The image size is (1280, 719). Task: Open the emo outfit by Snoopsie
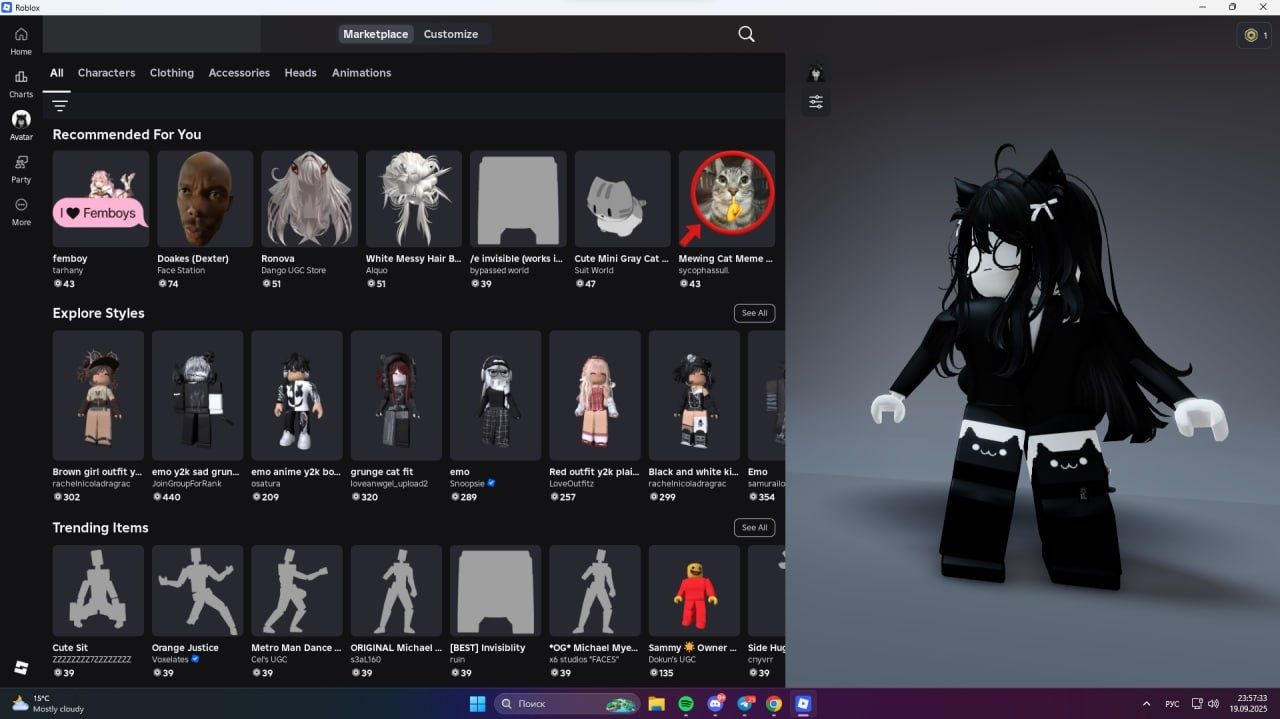pos(496,396)
